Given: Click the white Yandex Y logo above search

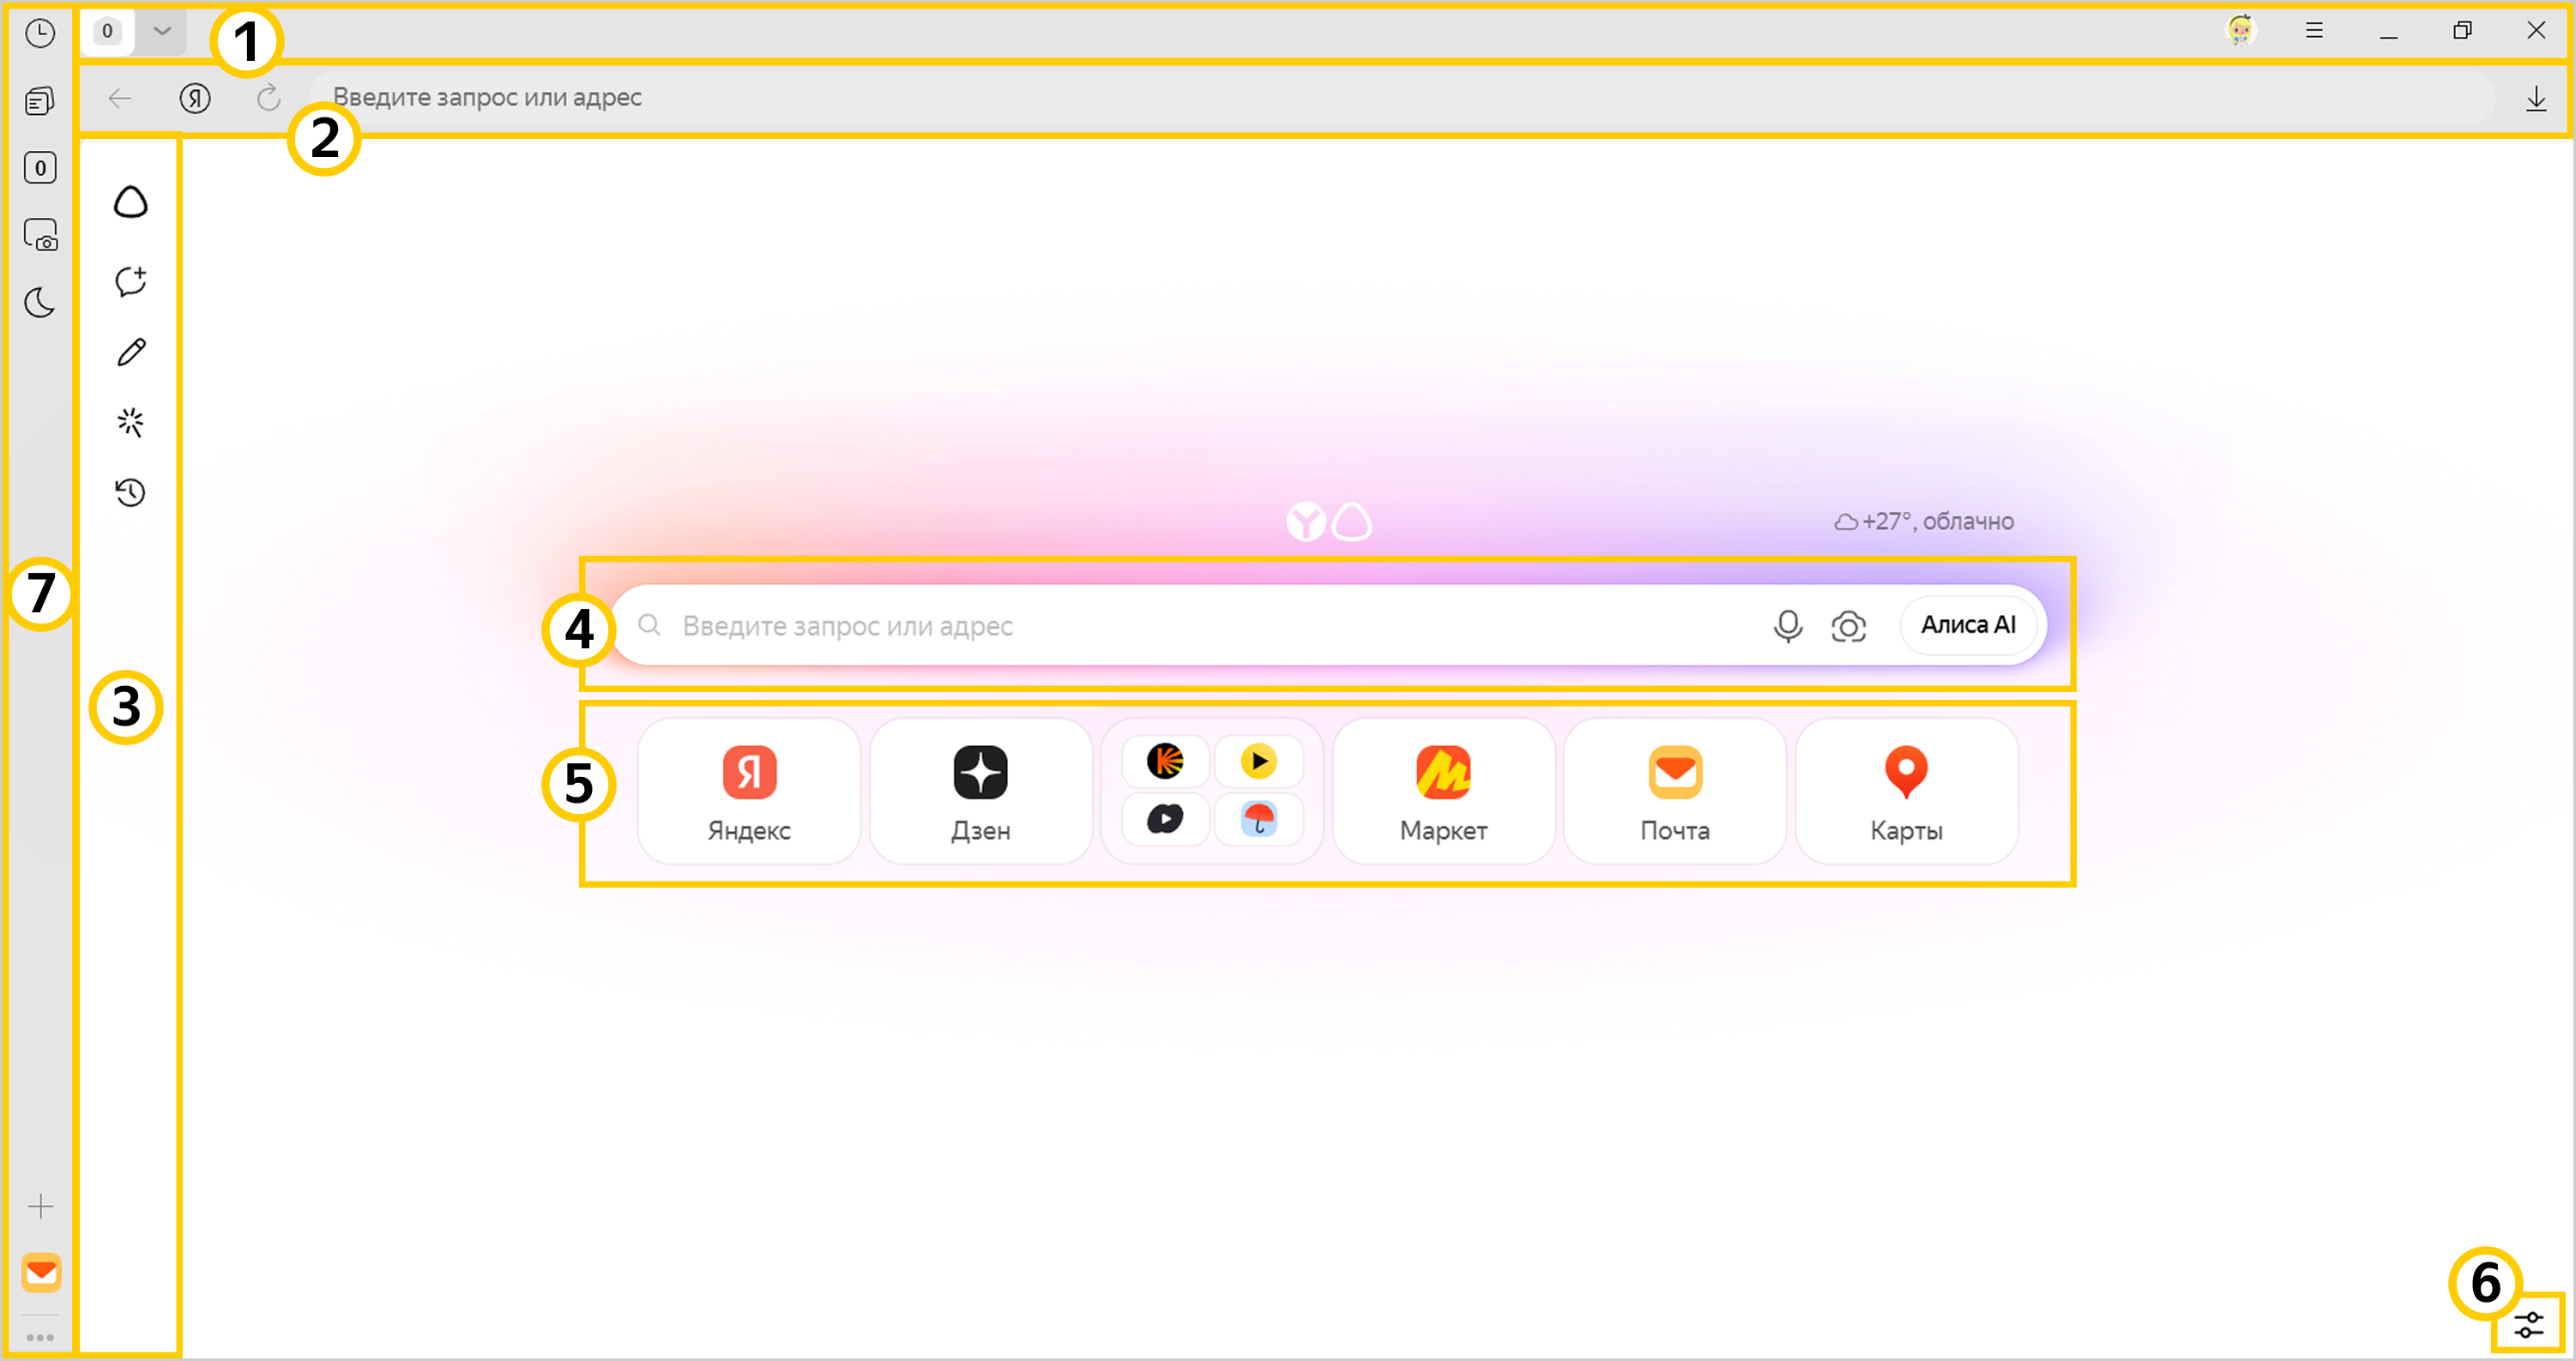Looking at the screenshot, I should [x=1306, y=521].
